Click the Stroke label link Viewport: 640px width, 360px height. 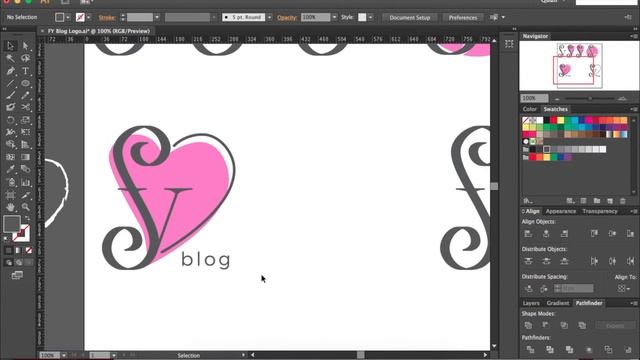click(x=107, y=18)
